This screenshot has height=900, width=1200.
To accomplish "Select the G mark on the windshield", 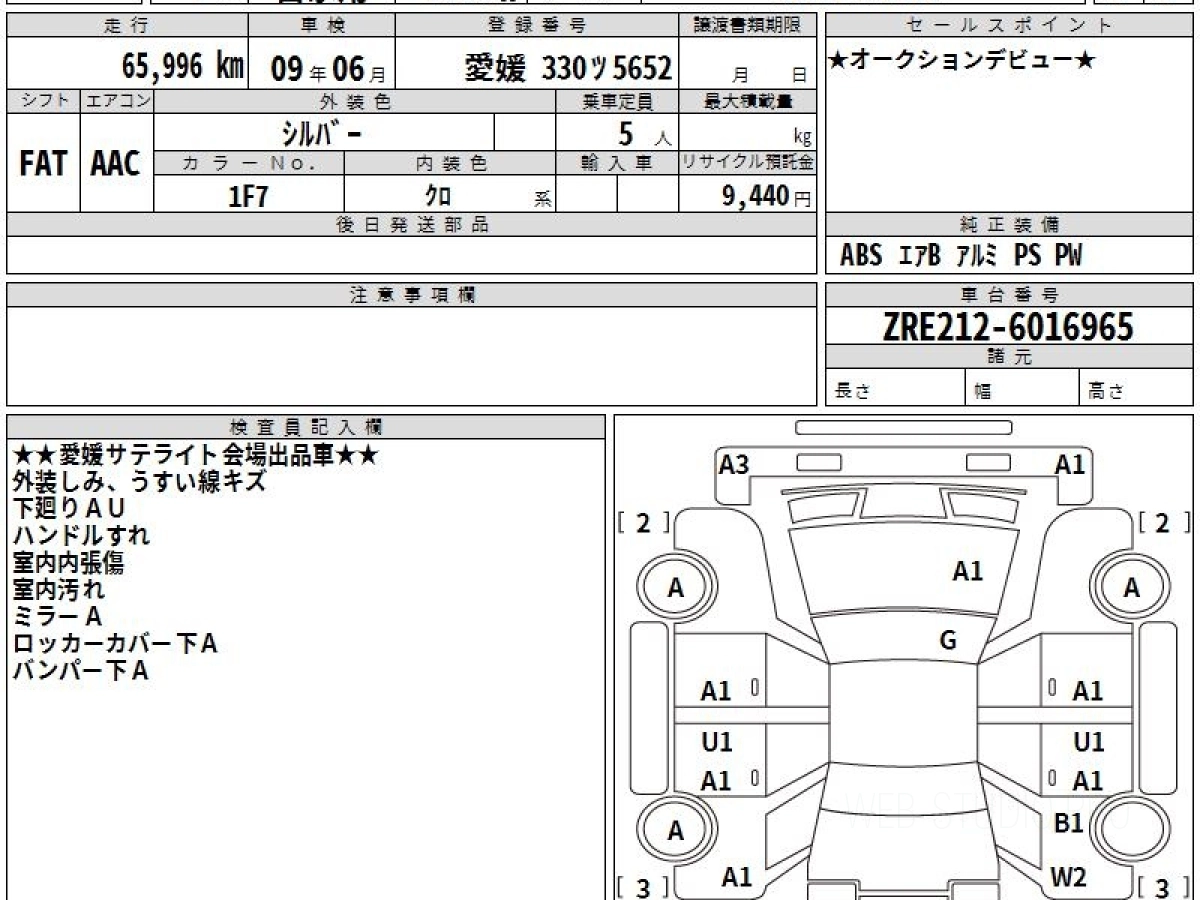I will (x=948, y=641).
